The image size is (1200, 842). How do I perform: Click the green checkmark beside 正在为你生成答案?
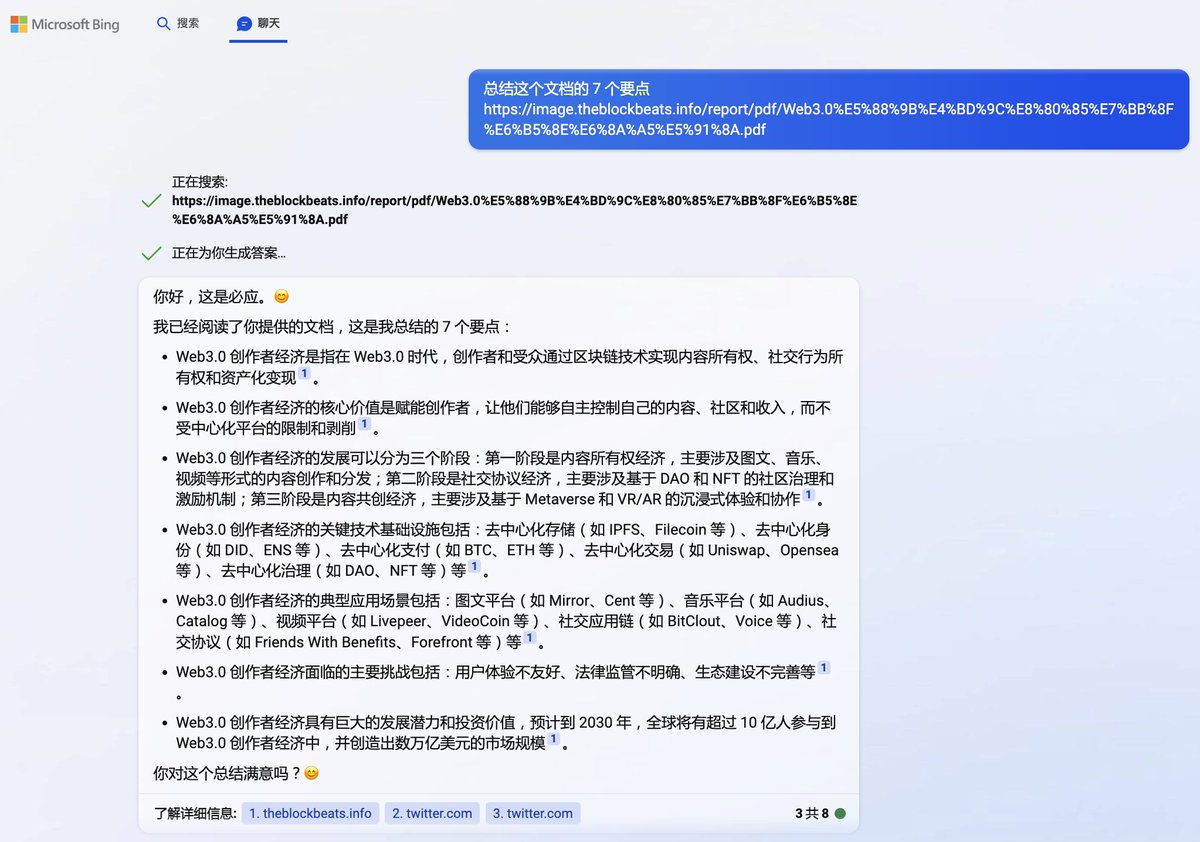pyautogui.click(x=152, y=253)
